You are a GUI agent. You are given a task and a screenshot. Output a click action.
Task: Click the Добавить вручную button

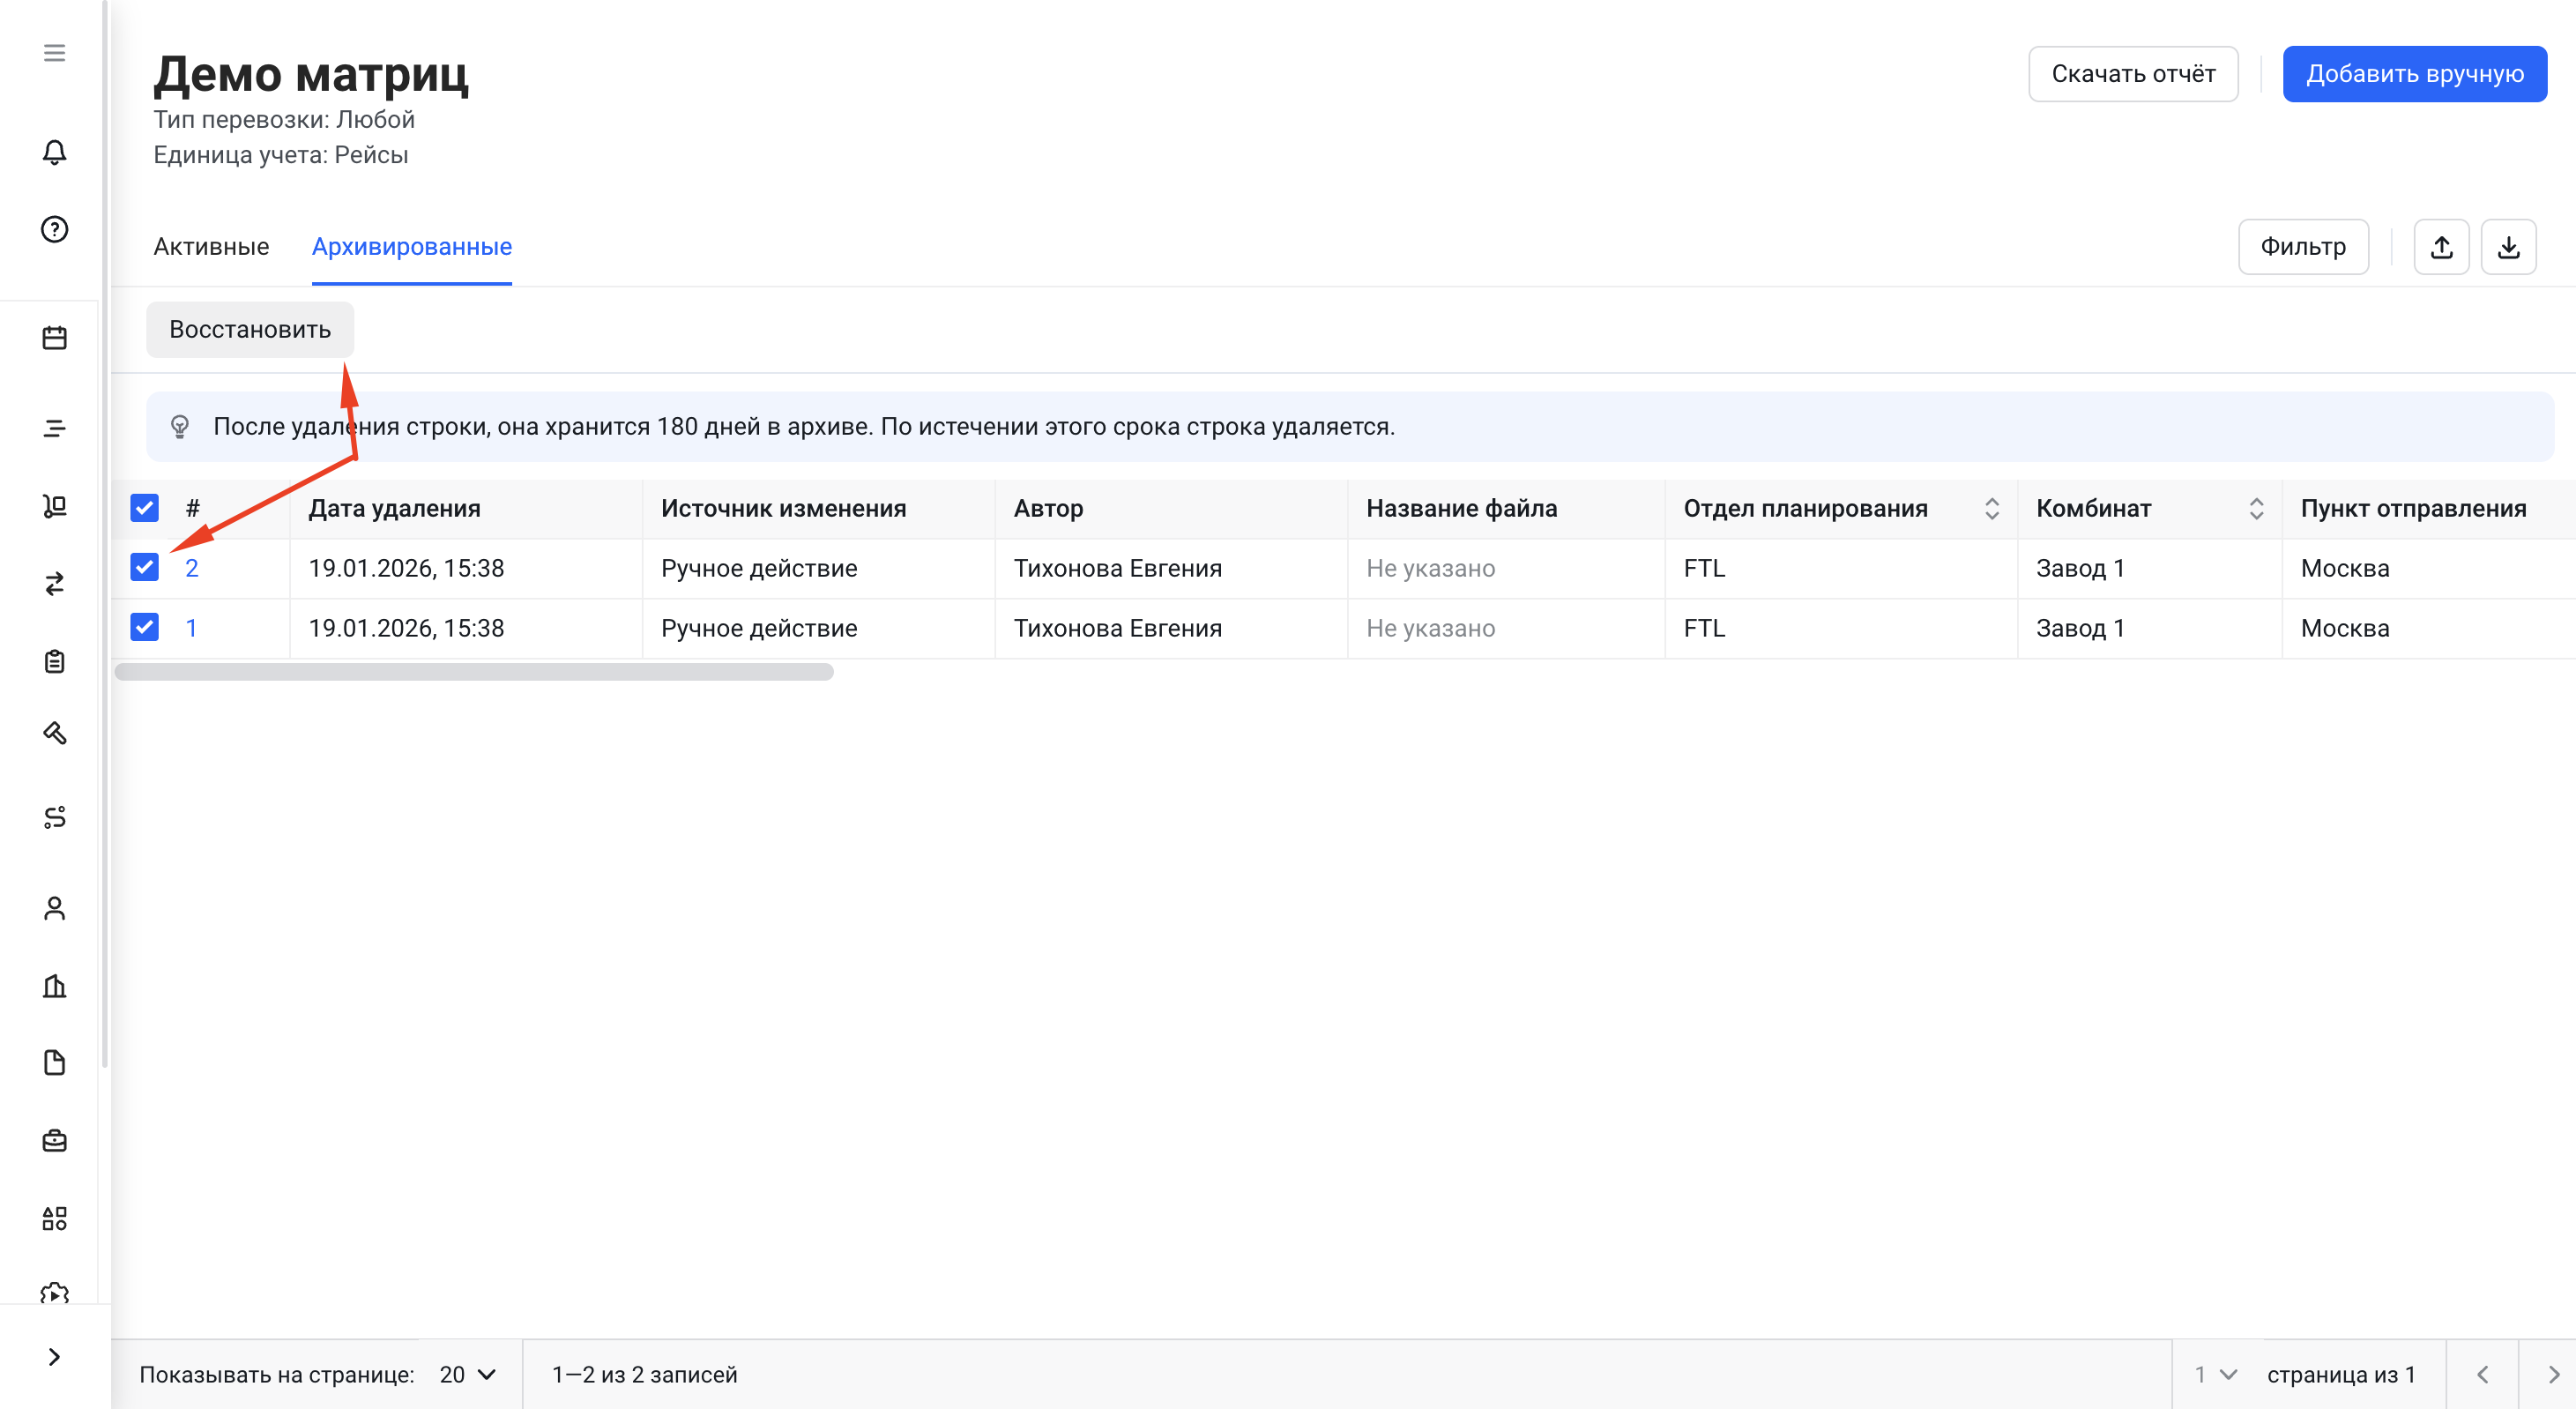2414,74
